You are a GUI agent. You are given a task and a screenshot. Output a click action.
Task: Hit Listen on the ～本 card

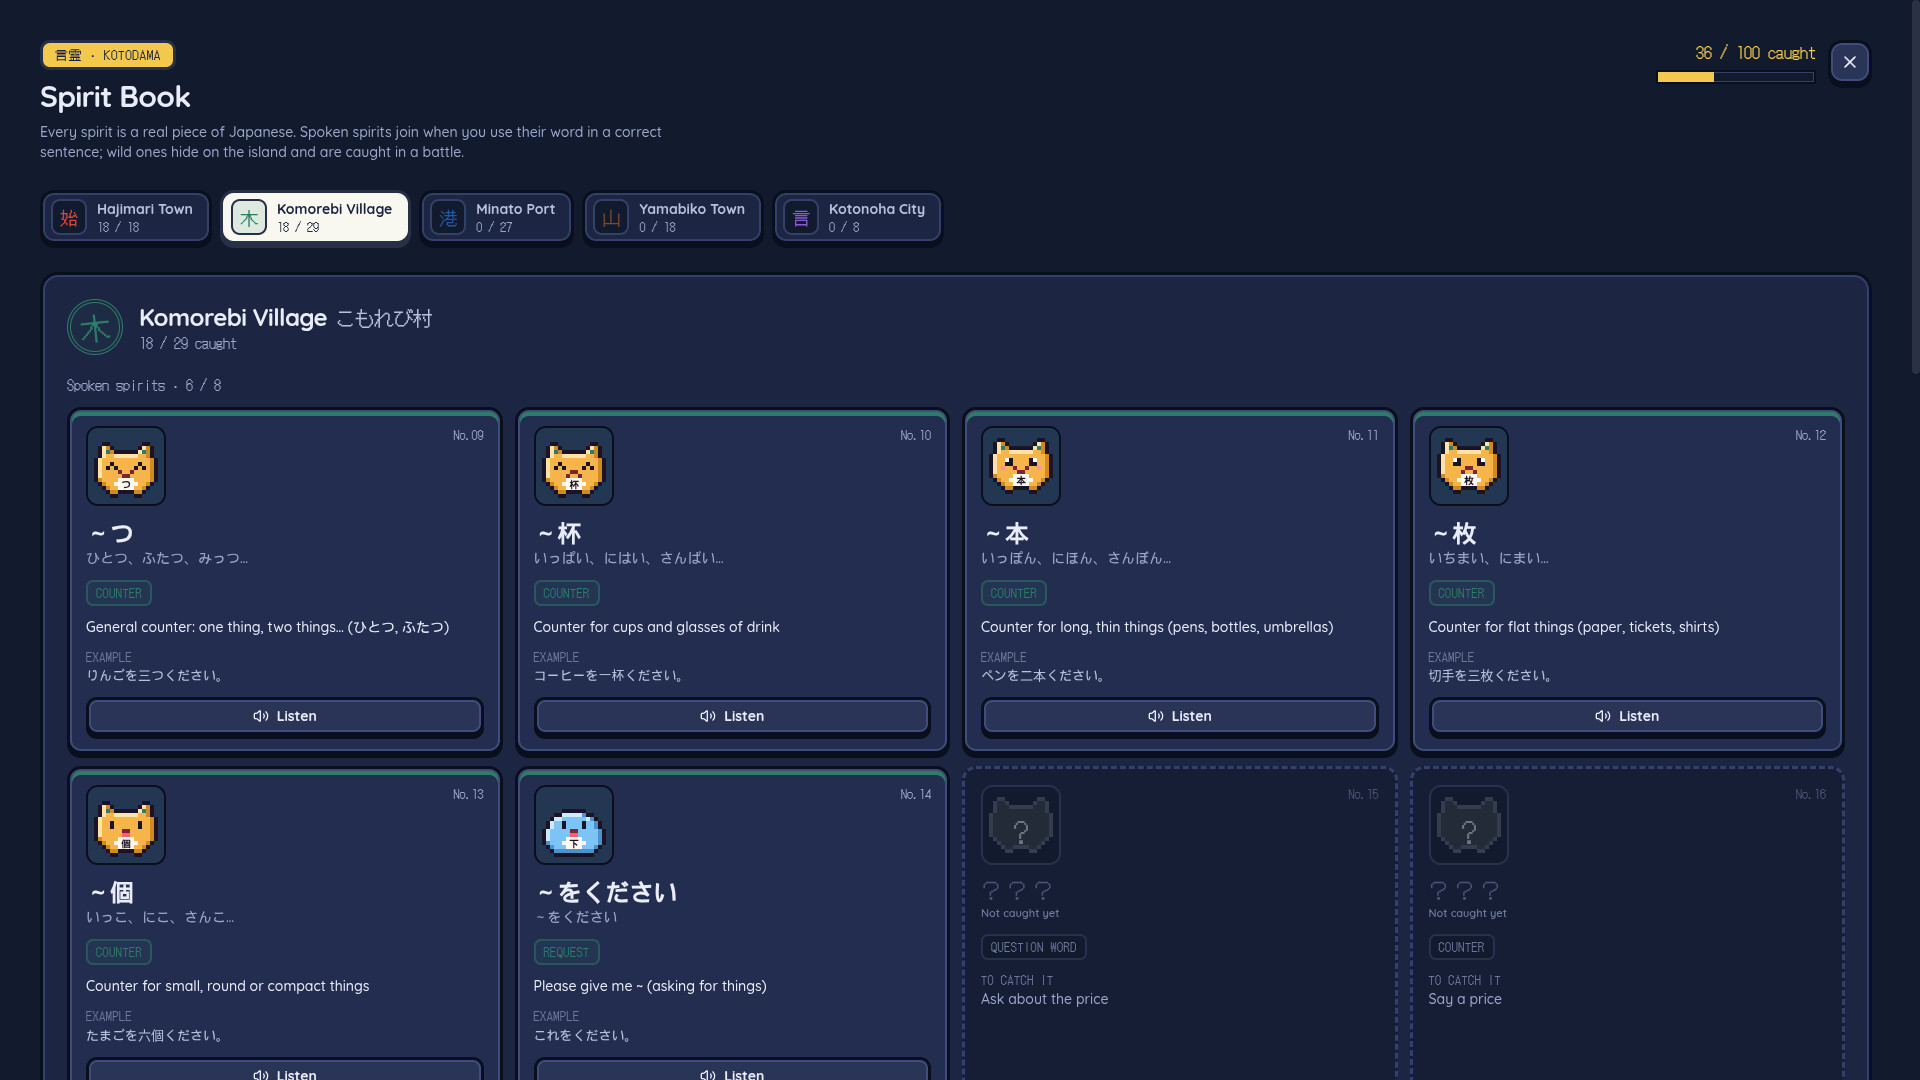tap(1180, 716)
